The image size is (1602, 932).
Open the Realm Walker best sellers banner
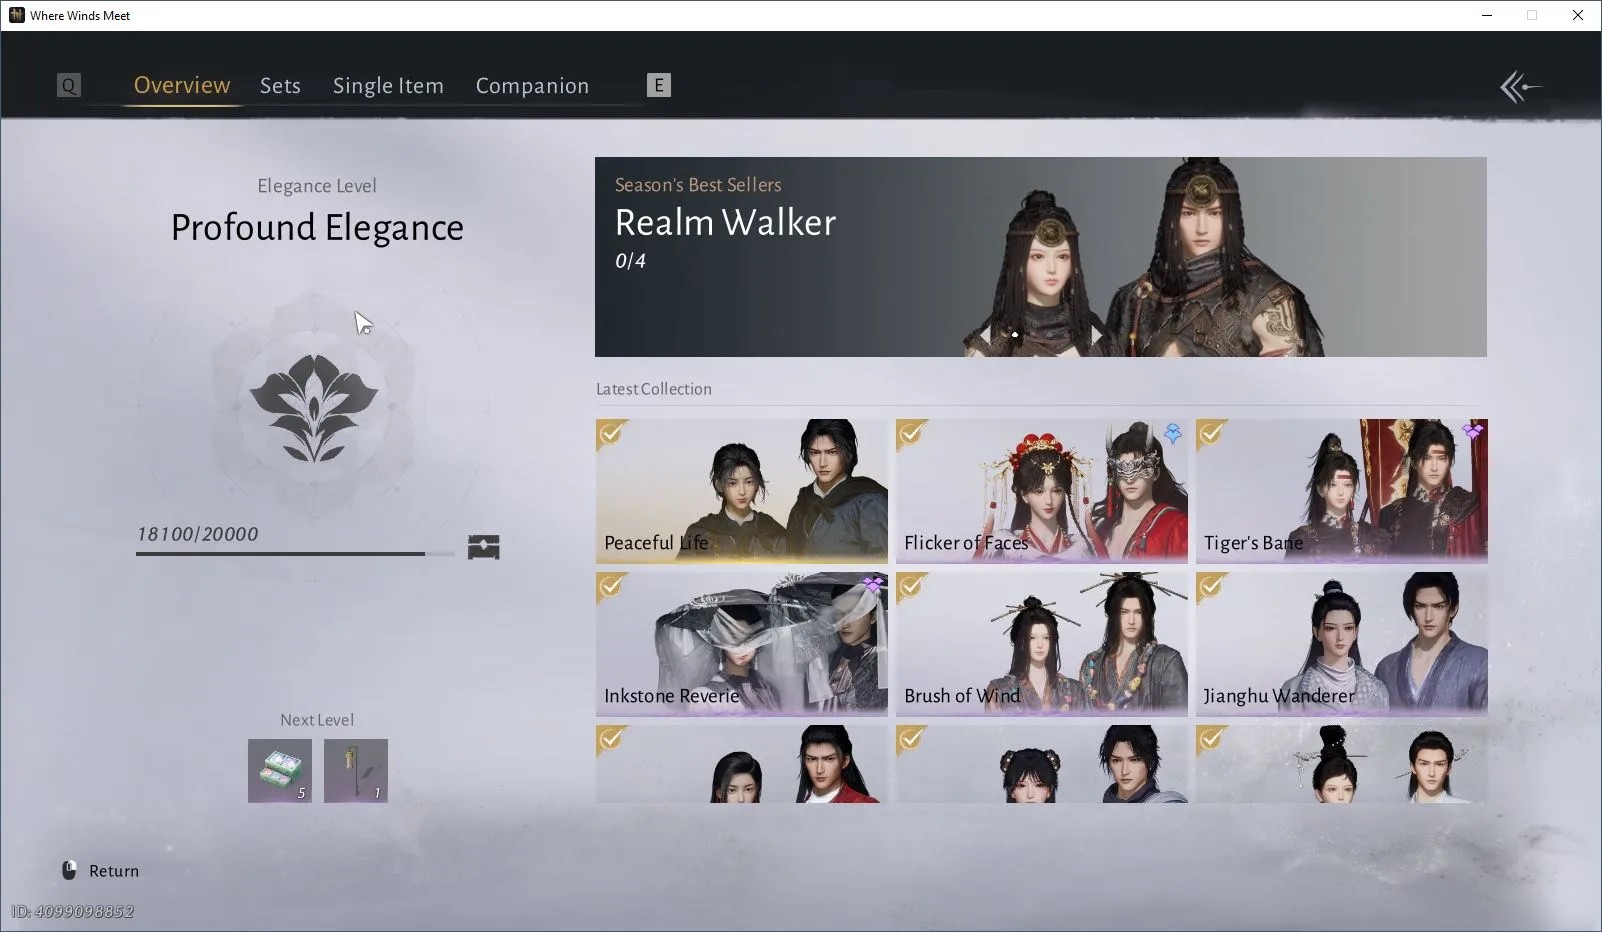tap(1041, 257)
